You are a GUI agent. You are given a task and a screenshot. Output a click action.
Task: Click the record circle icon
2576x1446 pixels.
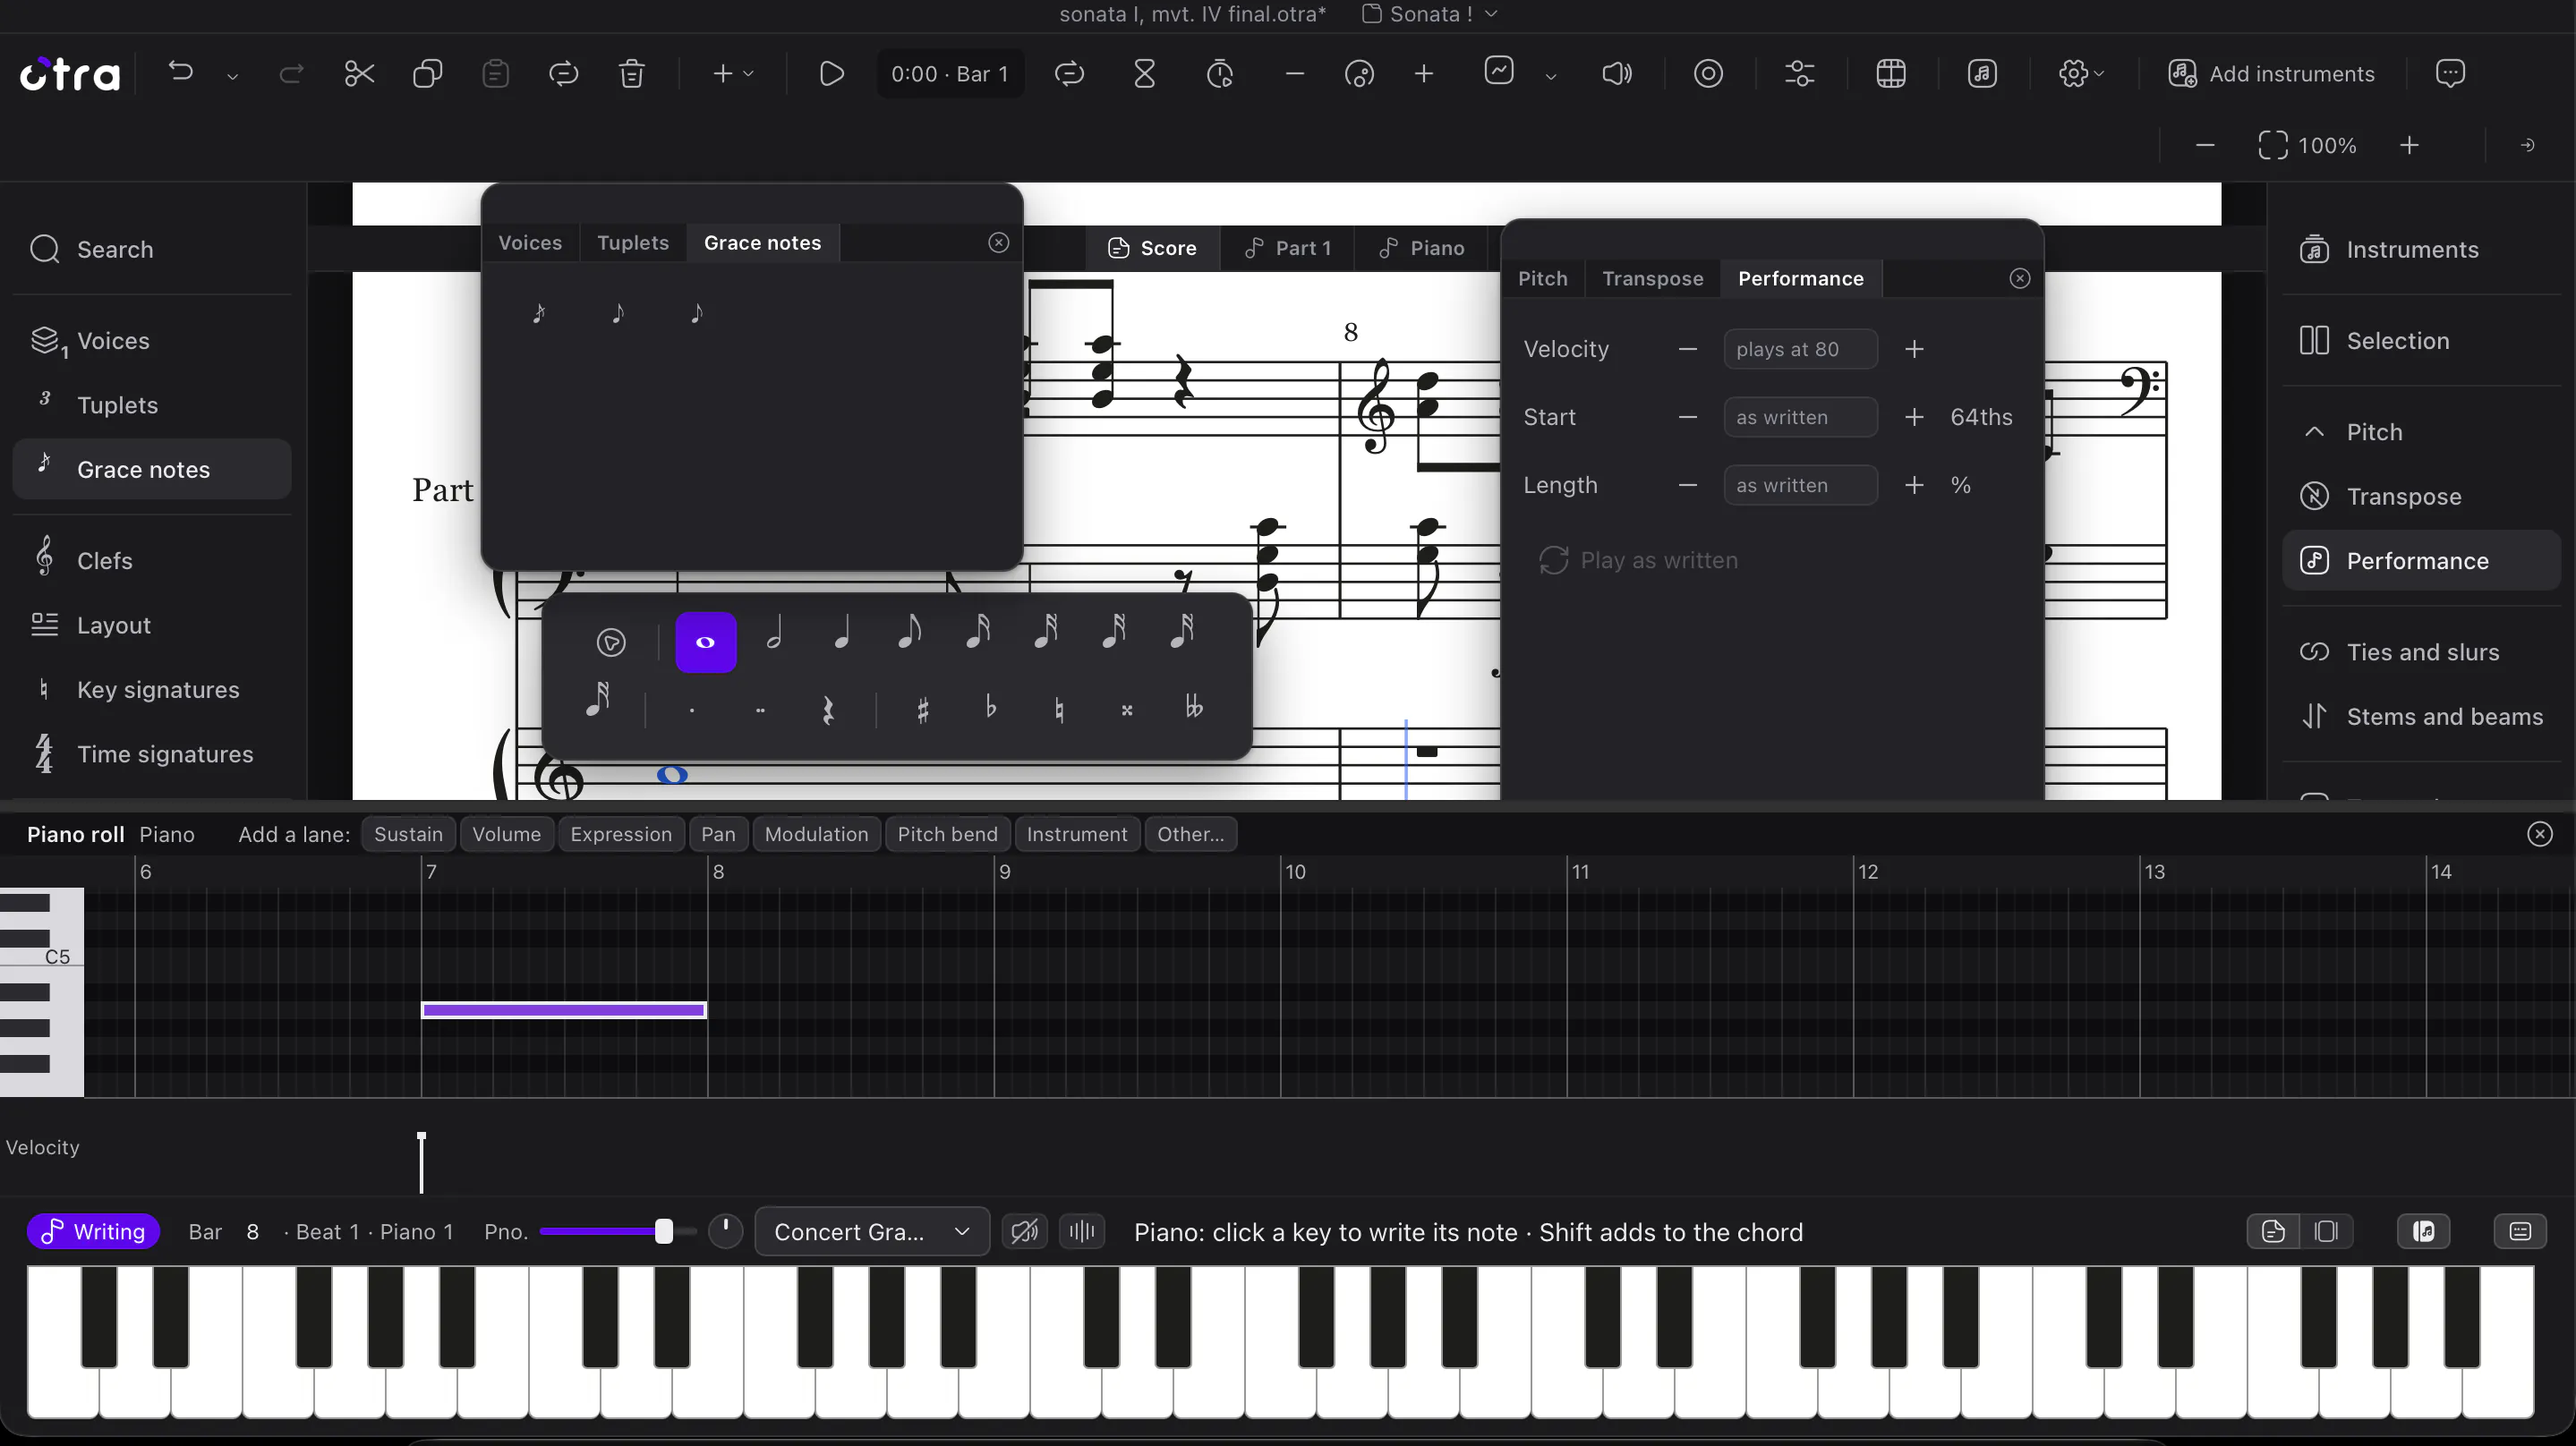click(x=1708, y=73)
